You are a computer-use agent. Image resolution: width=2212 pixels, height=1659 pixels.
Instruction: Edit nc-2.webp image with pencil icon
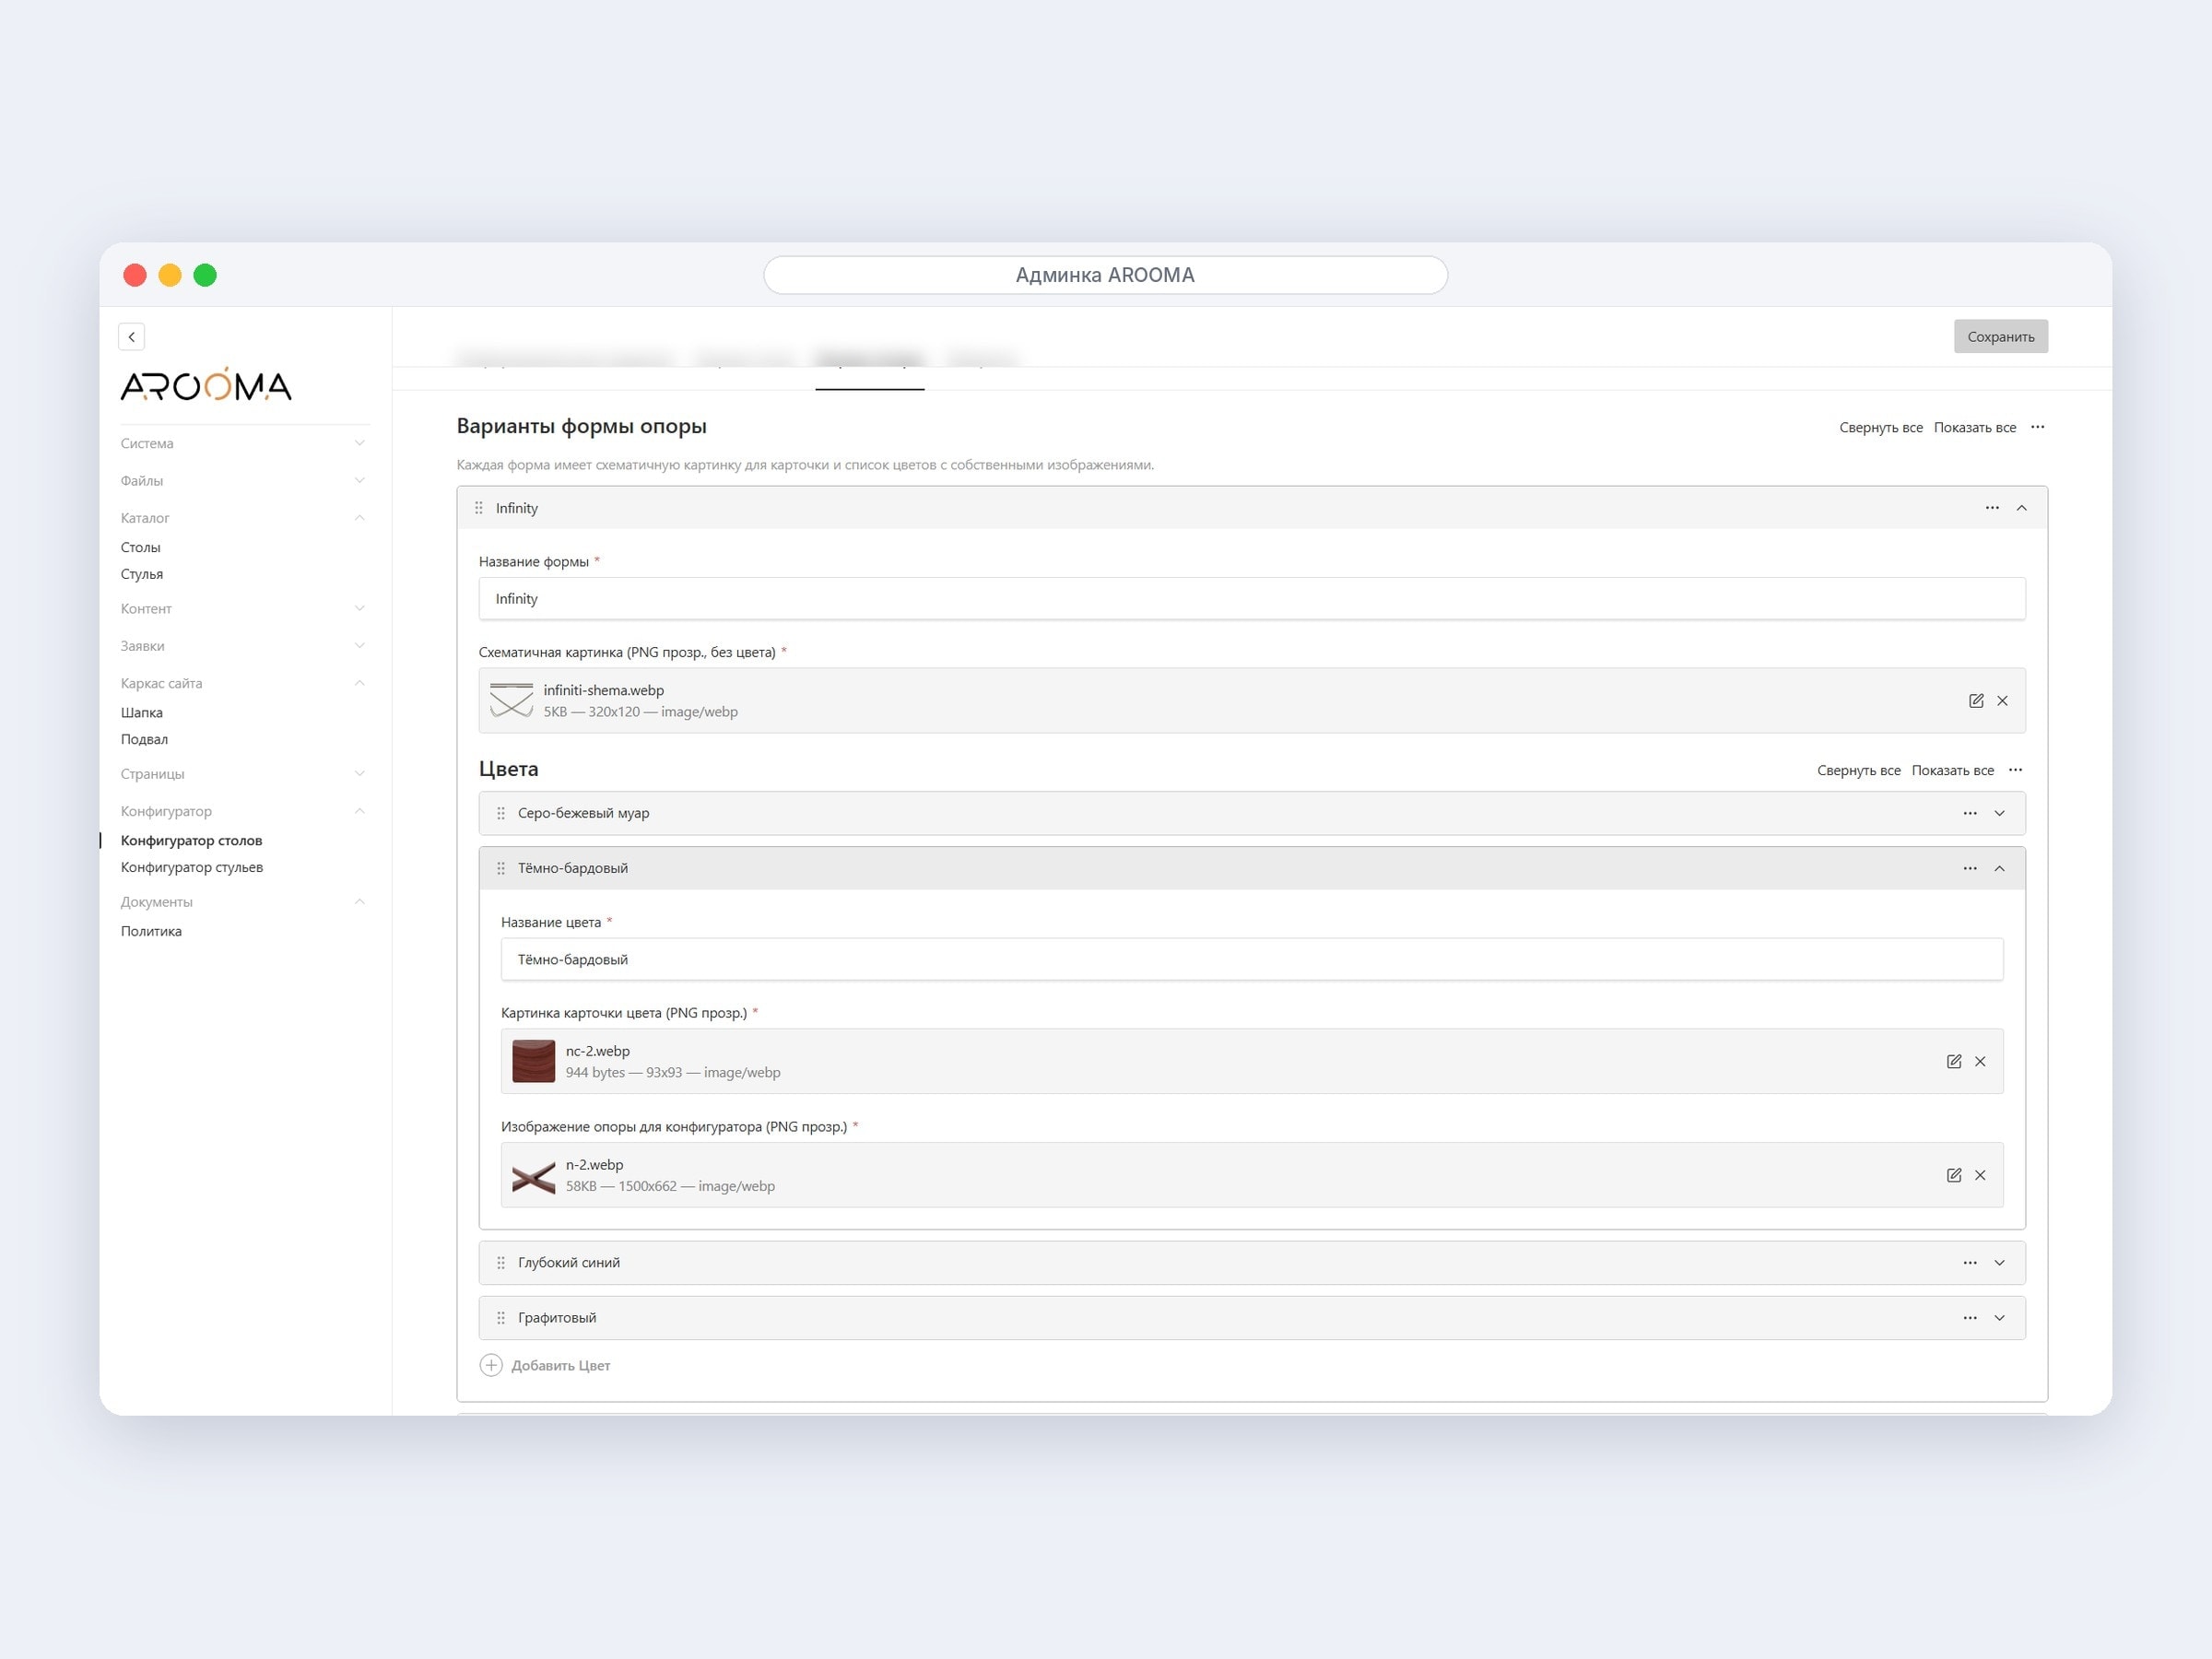[x=1954, y=1062]
